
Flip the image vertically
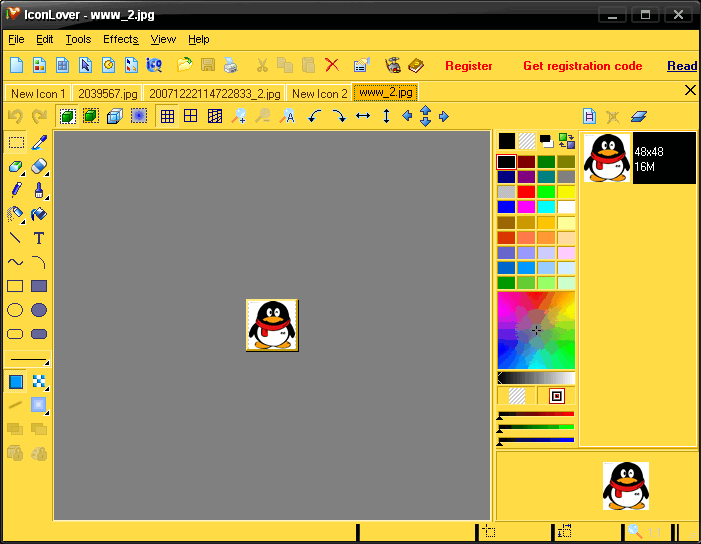tap(387, 116)
